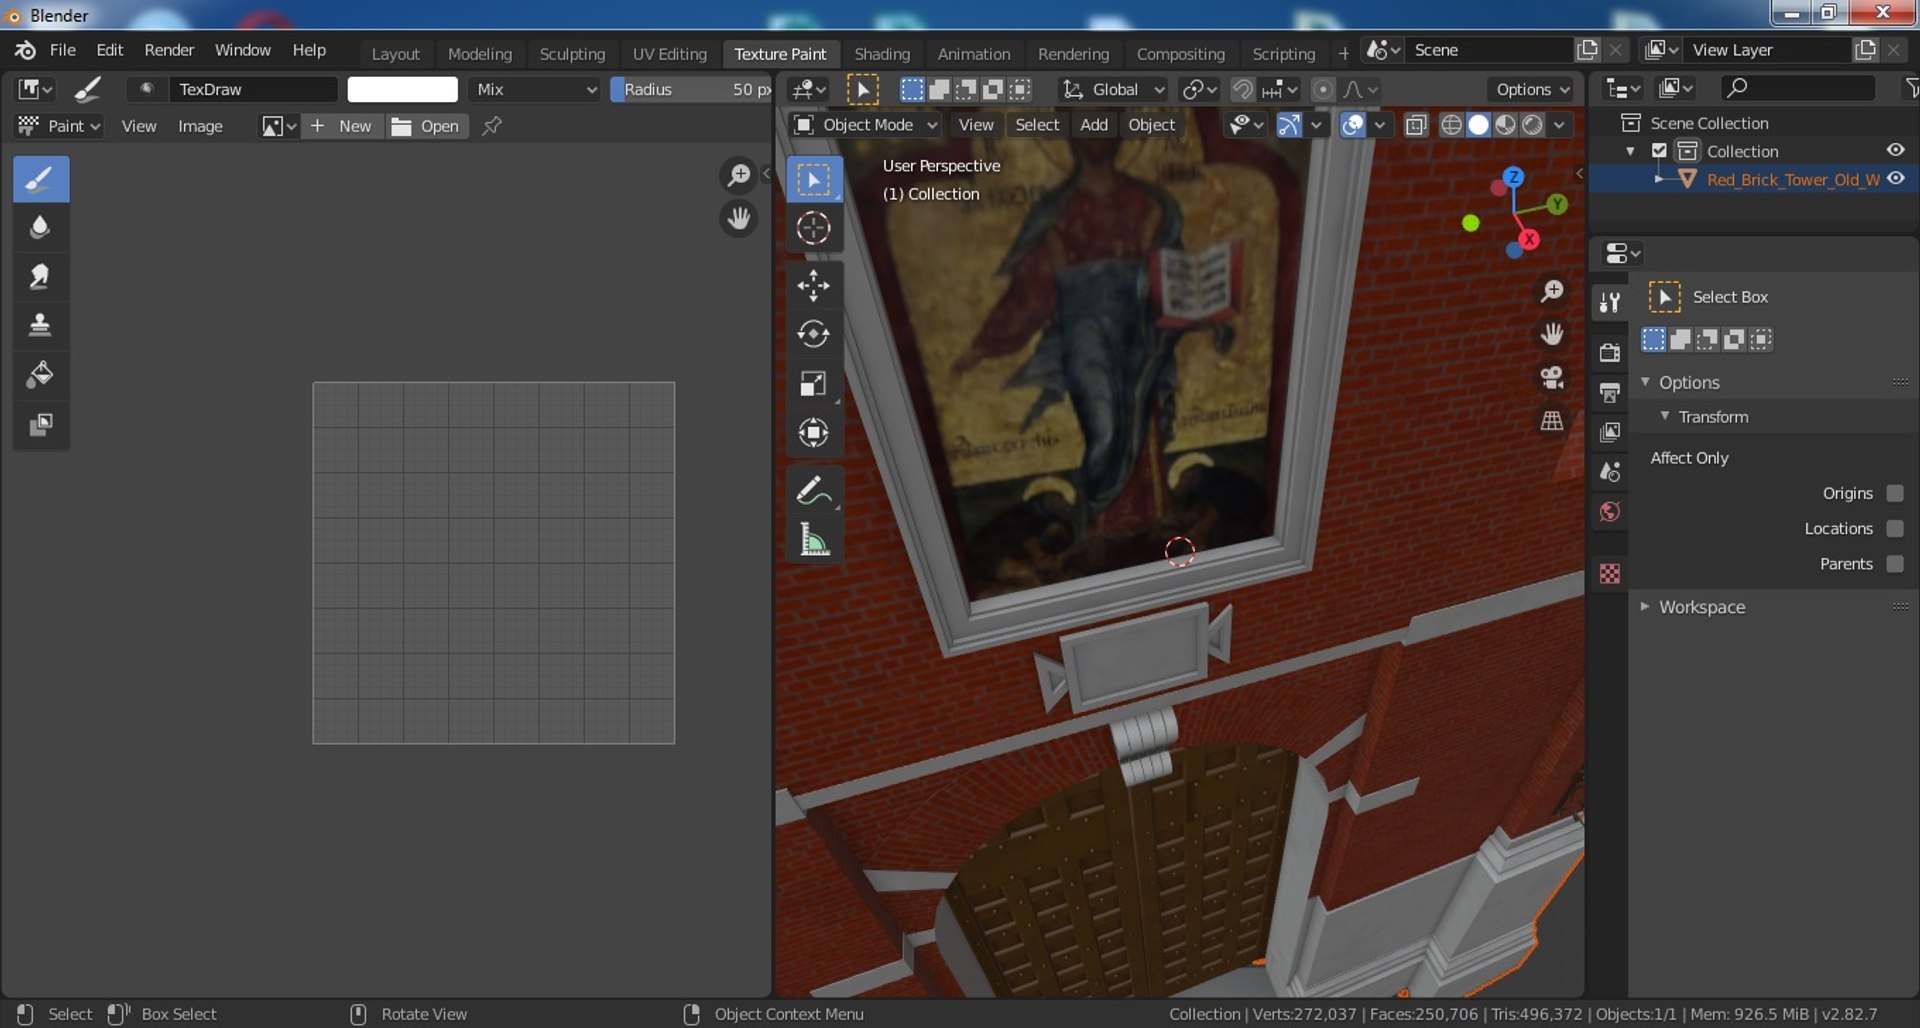
Task: Click the New image button
Action: (341, 126)
